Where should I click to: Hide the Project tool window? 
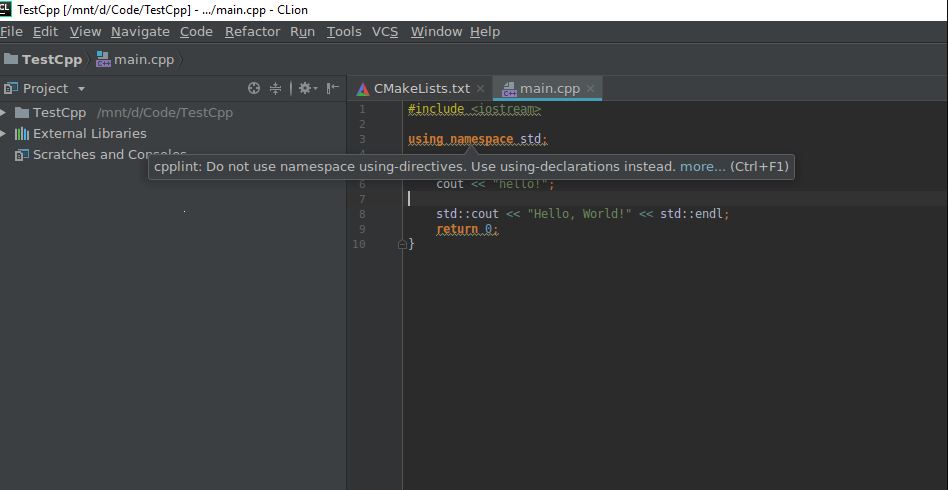[332, 88]
